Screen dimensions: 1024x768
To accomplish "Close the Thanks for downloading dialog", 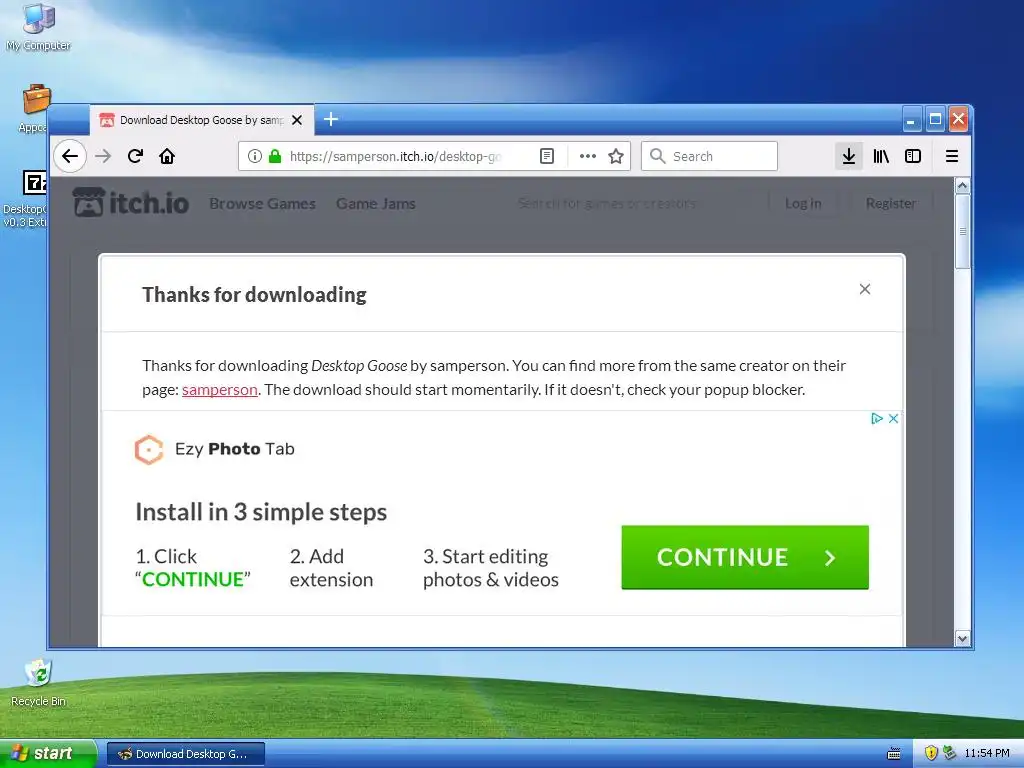I will 865,289.
